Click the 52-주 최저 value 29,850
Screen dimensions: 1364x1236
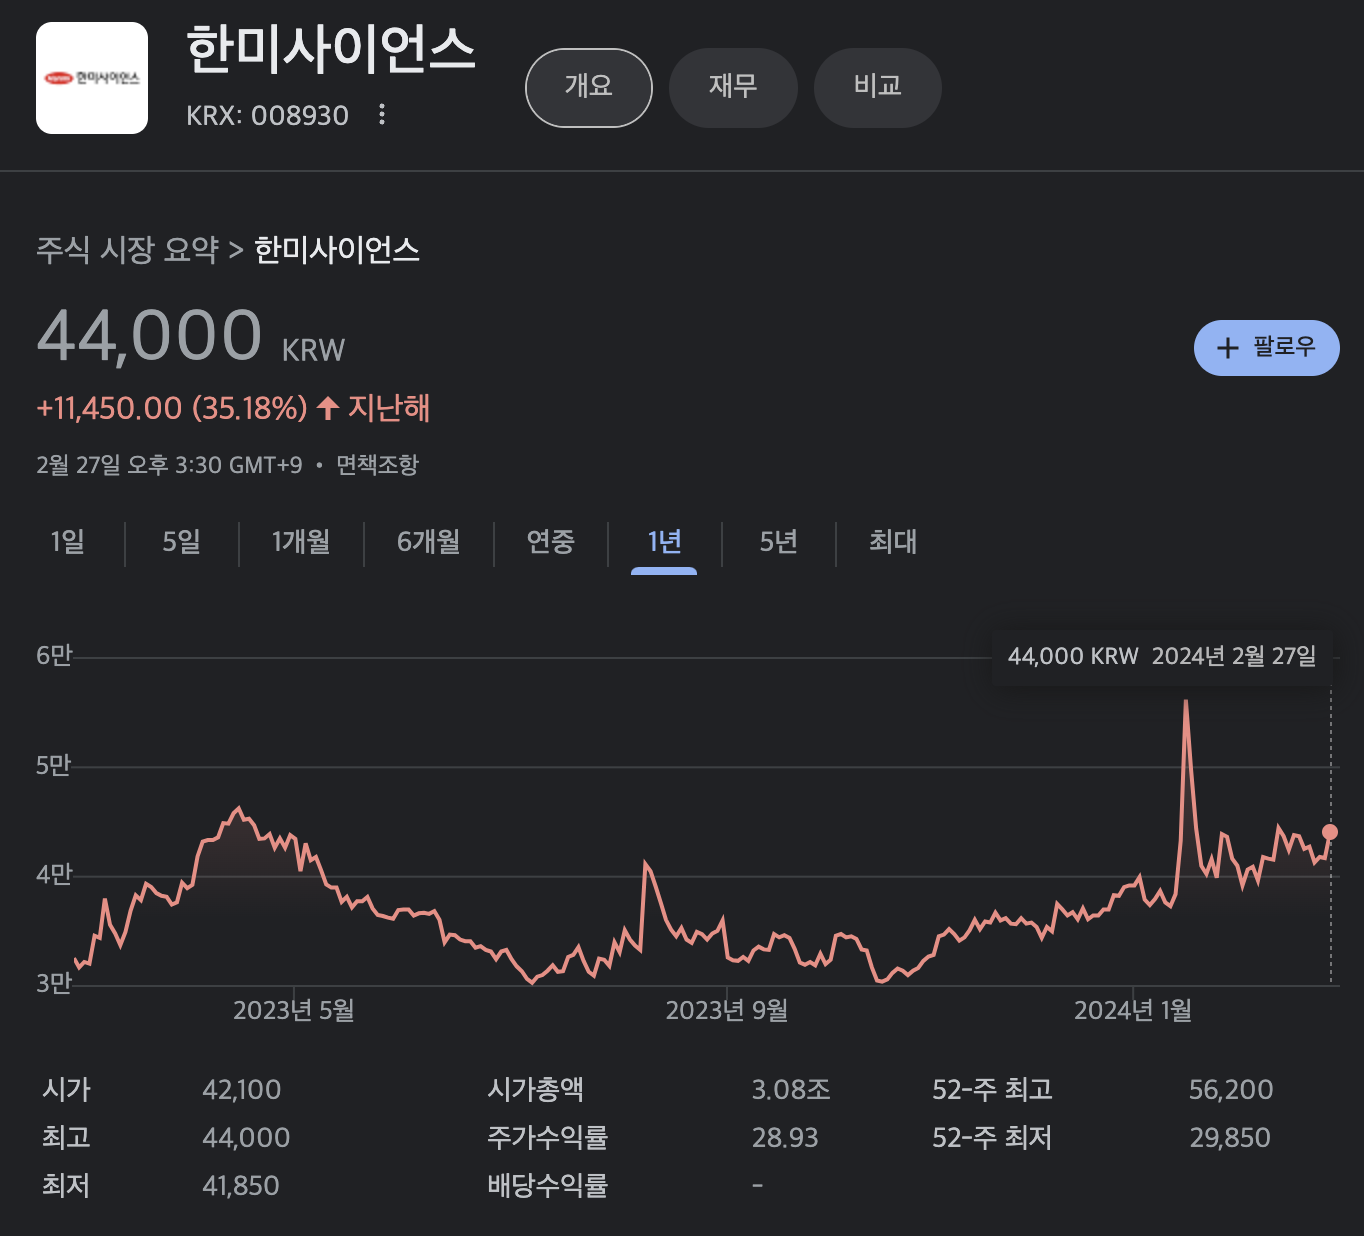(x=1230, y=1138)
